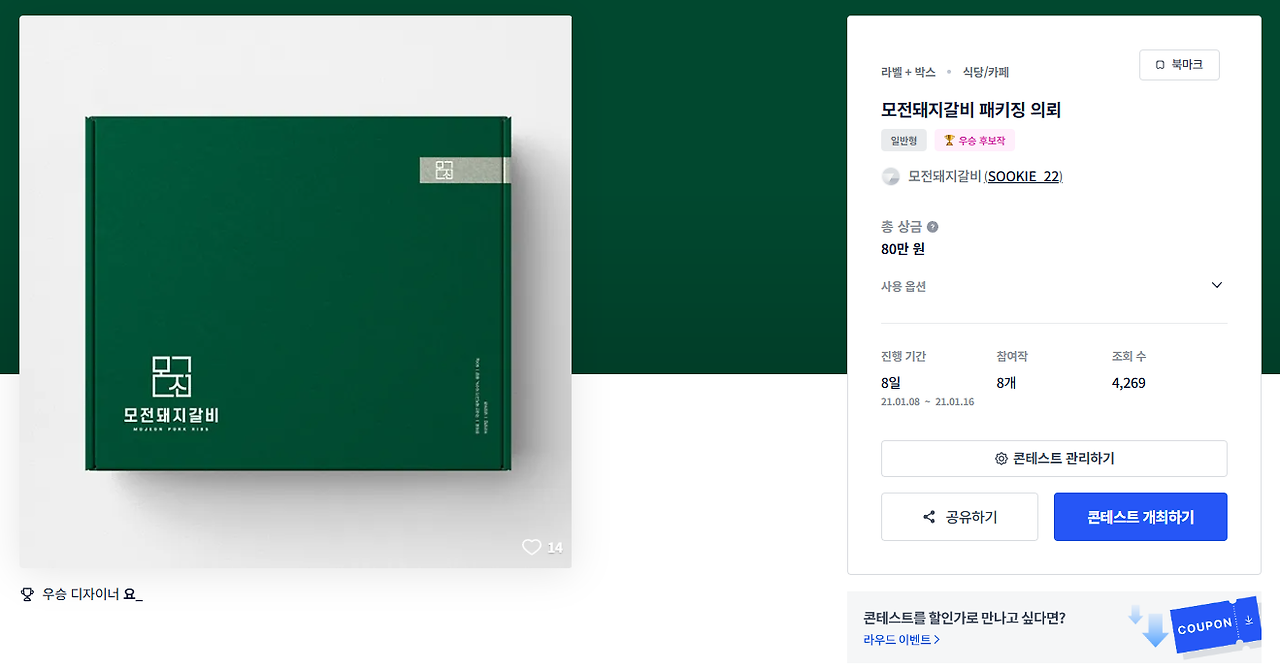This screenshot has width=1280, height=669.
Task: Open the green package design thumbnail
Action: [295, 292]
